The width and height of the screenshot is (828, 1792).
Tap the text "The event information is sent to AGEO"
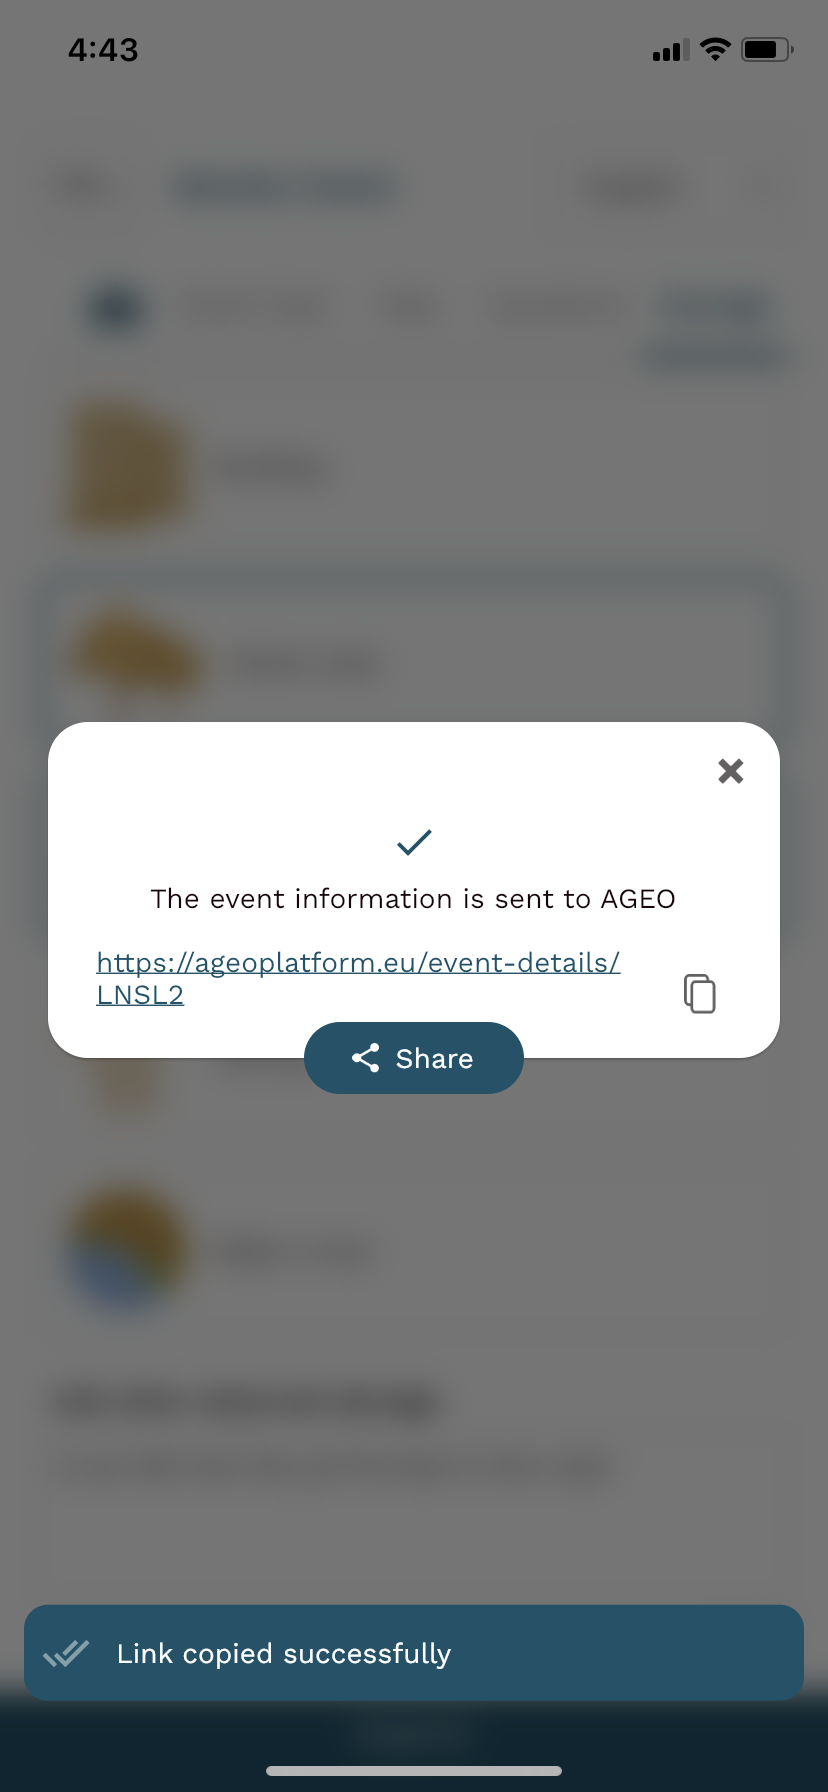[x=413, y=899]
